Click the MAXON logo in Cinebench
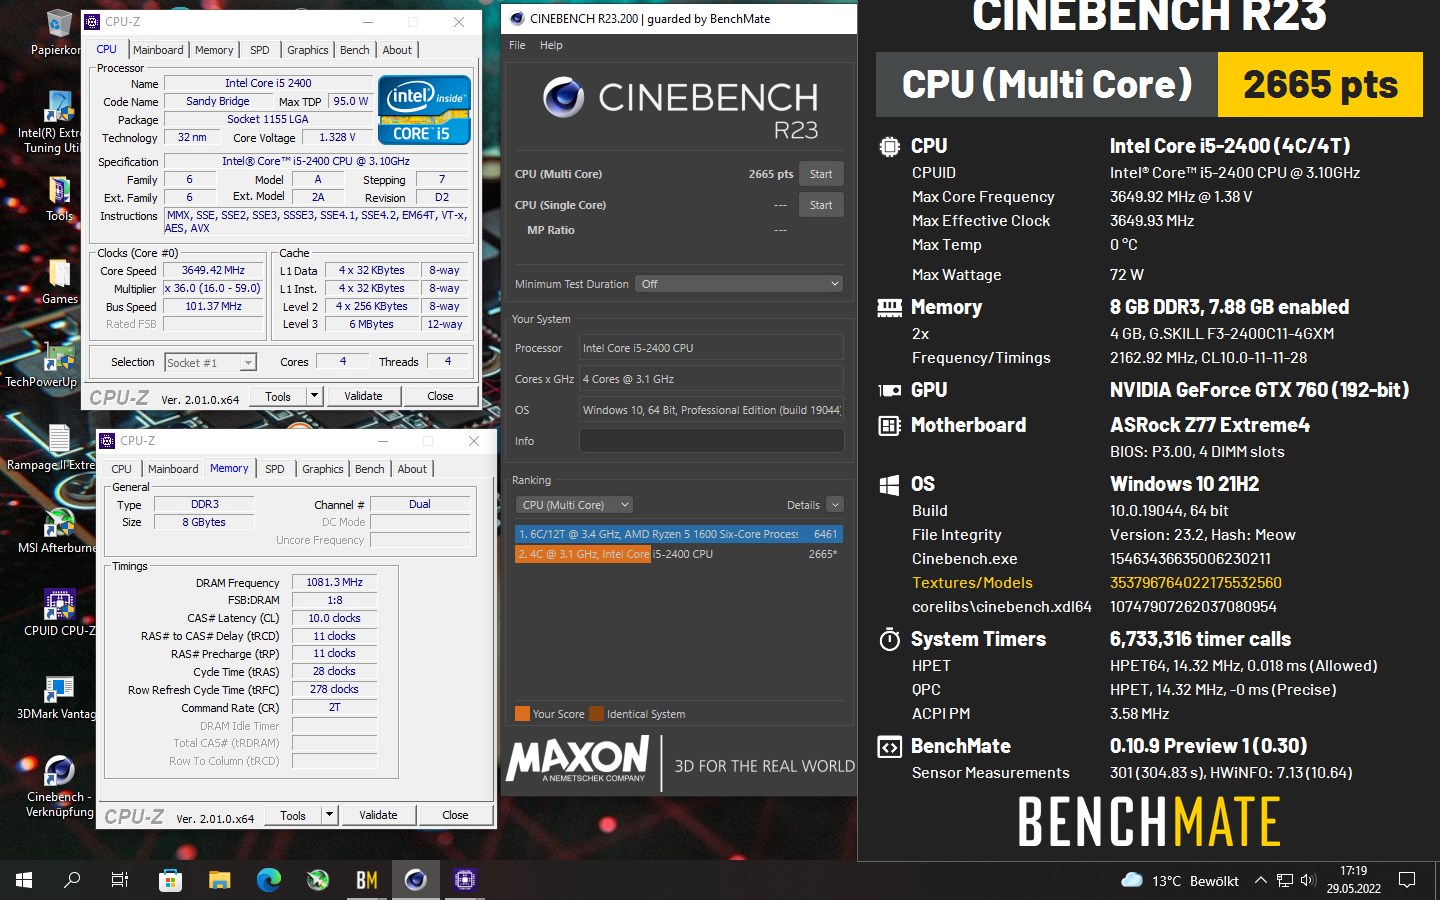The height and width of the screenshot is (900, 1440). point(578,759)
